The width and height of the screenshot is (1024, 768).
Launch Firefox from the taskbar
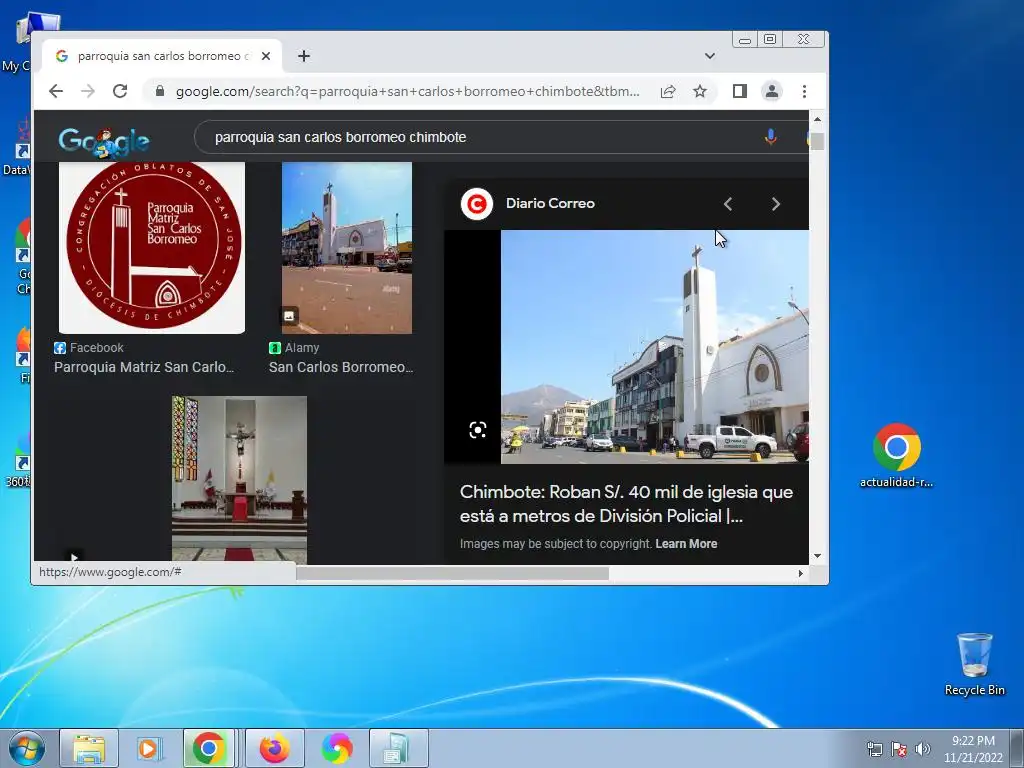pyautogui.click(x=274, y=748)
